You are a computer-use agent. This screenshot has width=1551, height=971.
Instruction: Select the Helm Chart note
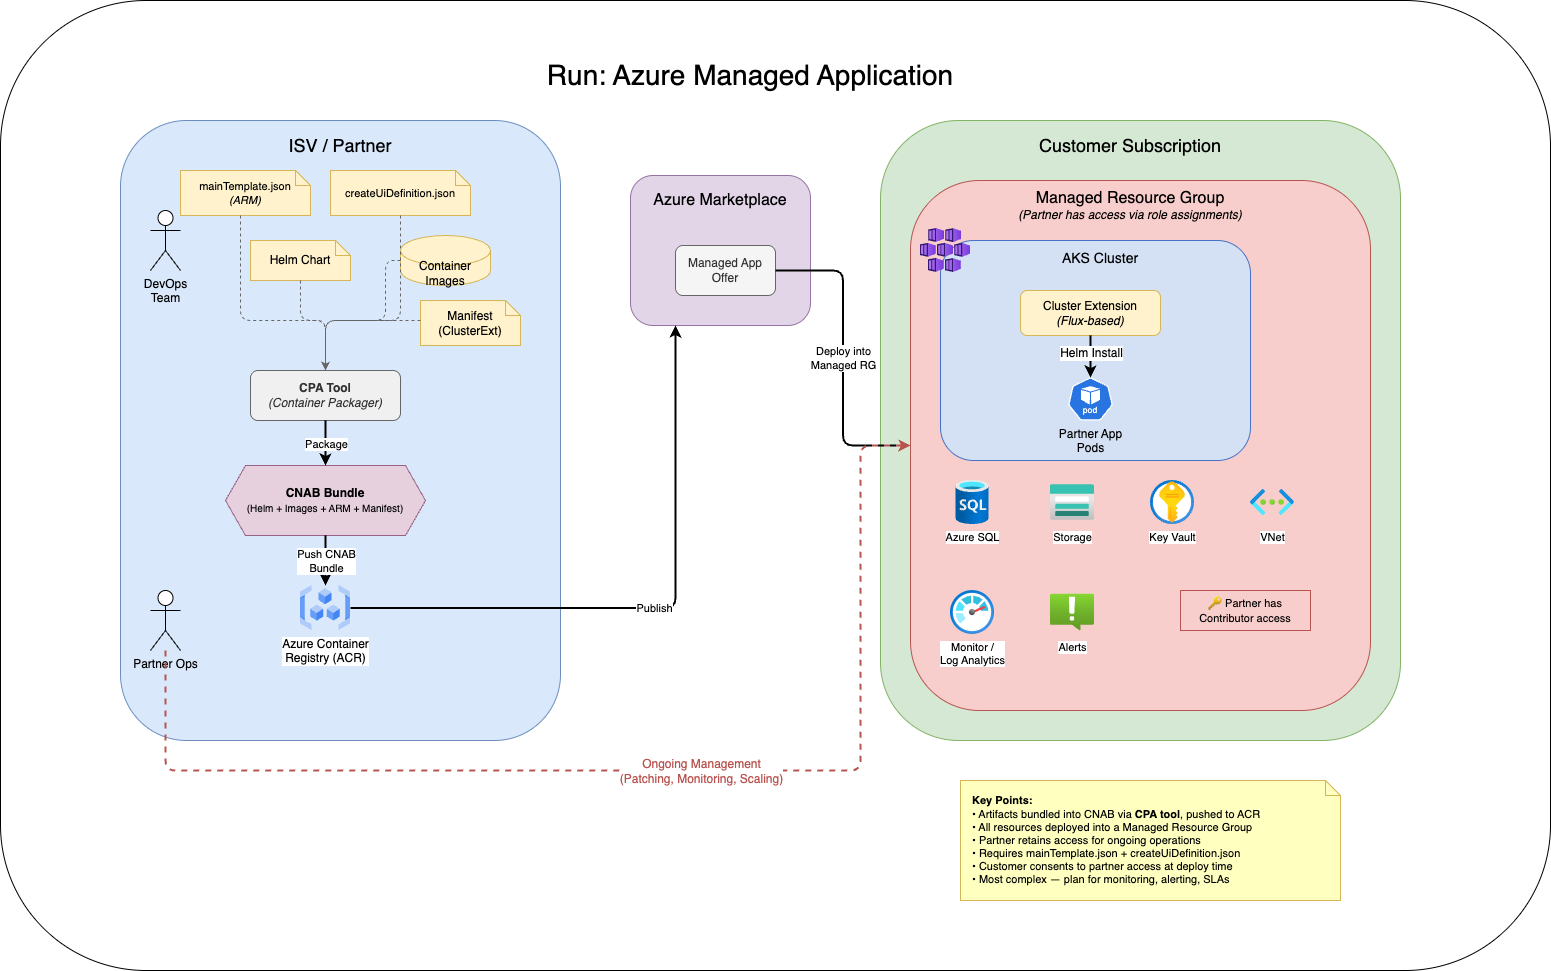[x=300, y=260]
